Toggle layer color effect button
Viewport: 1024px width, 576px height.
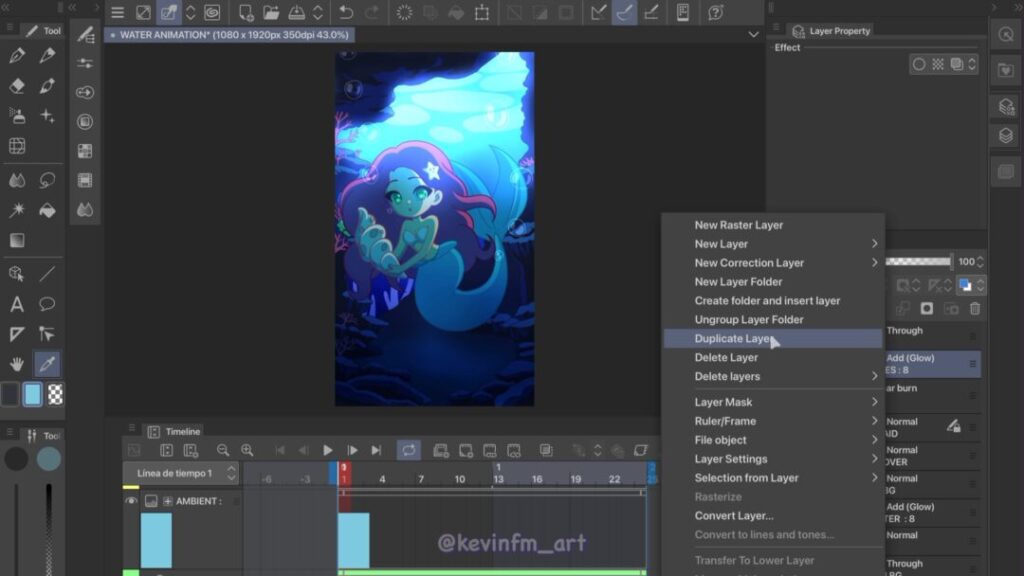tap(965, 285)
